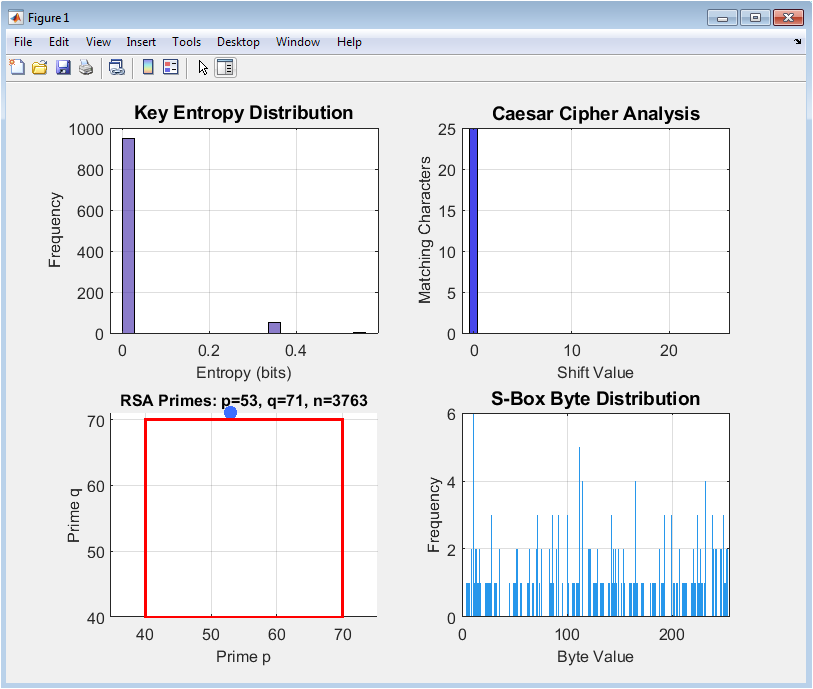Insert a colorbar using the toolbar icon
813x689 pixels.
click(x=148, y=68)
